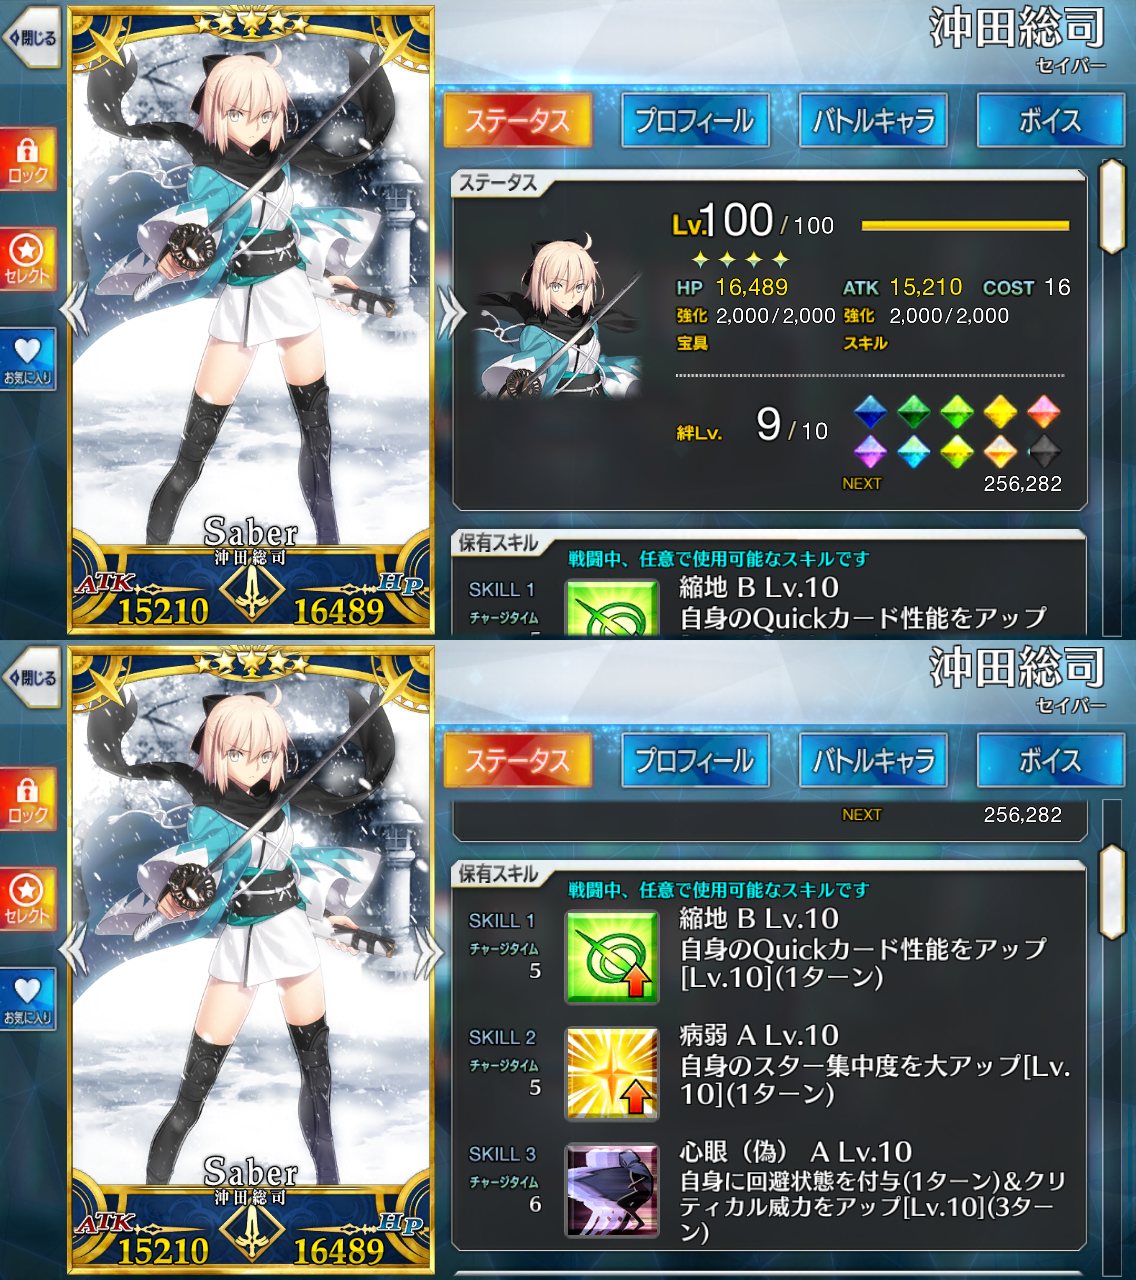Click the 縮地 B skill icon in bottom panel
1136x1280 pixels.
[x=612, y=957]
